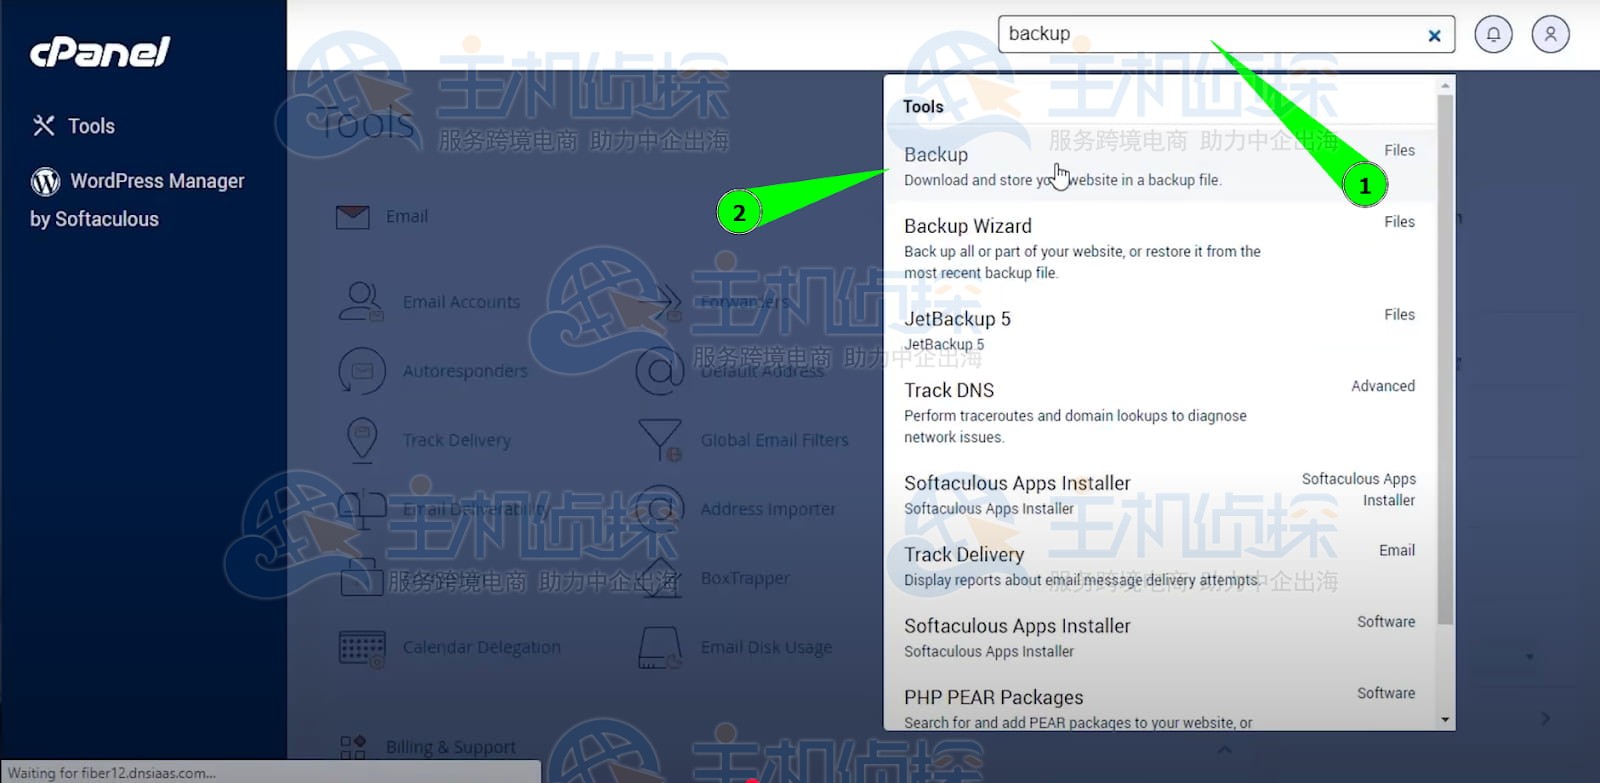Image resolution: width=1600 pixels, height=783 pixels.
Task: Click the Email section heading
Action: 407,216
